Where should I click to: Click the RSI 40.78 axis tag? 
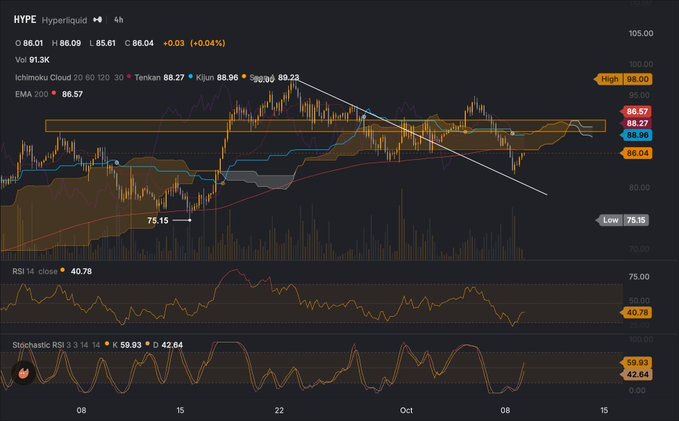pyautogui.click(x=637, y=312)
